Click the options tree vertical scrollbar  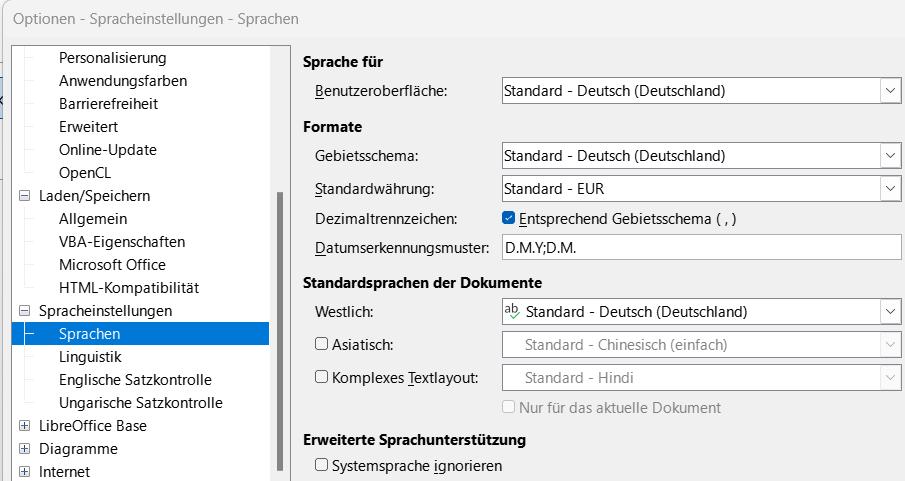pyautogui.click(x=279, y=330)
